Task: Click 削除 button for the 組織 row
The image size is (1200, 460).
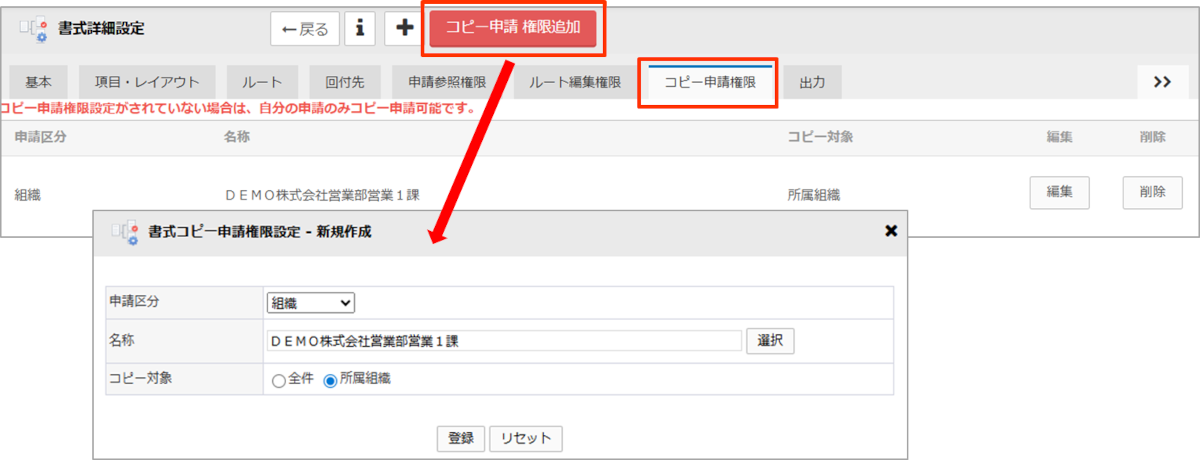Action: pyautogui.click(x=1152, y=192)
